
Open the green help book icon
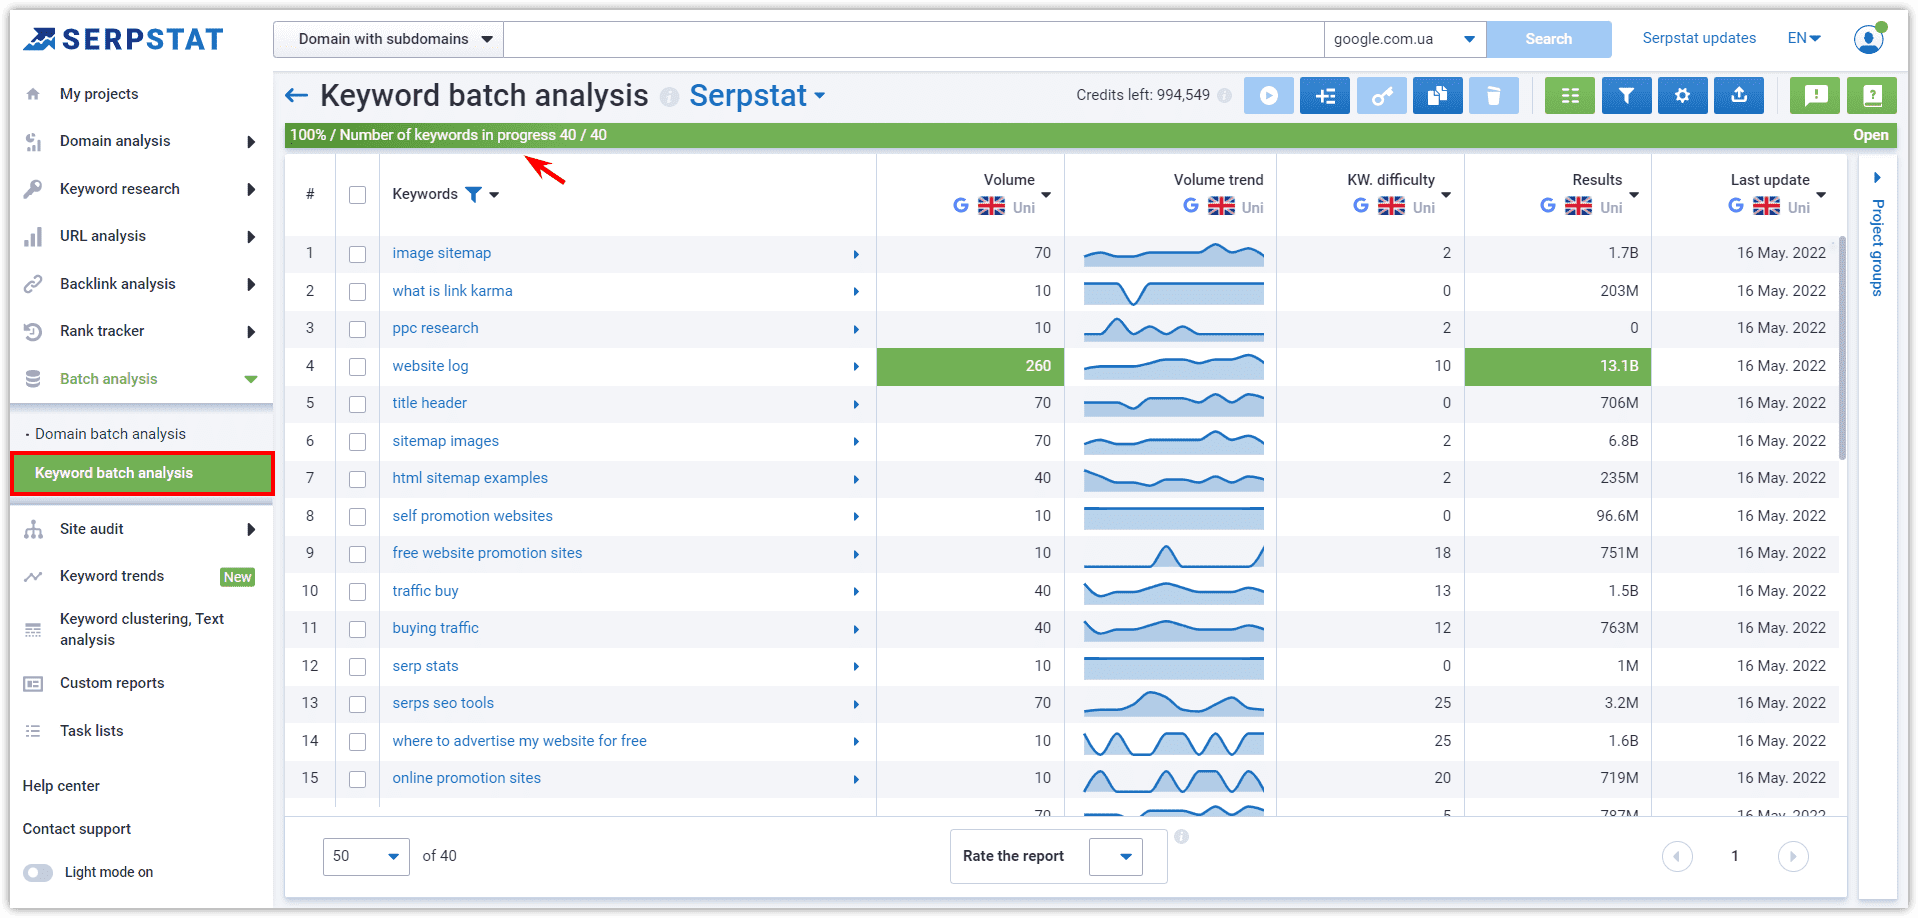(x=1872, y=96)
